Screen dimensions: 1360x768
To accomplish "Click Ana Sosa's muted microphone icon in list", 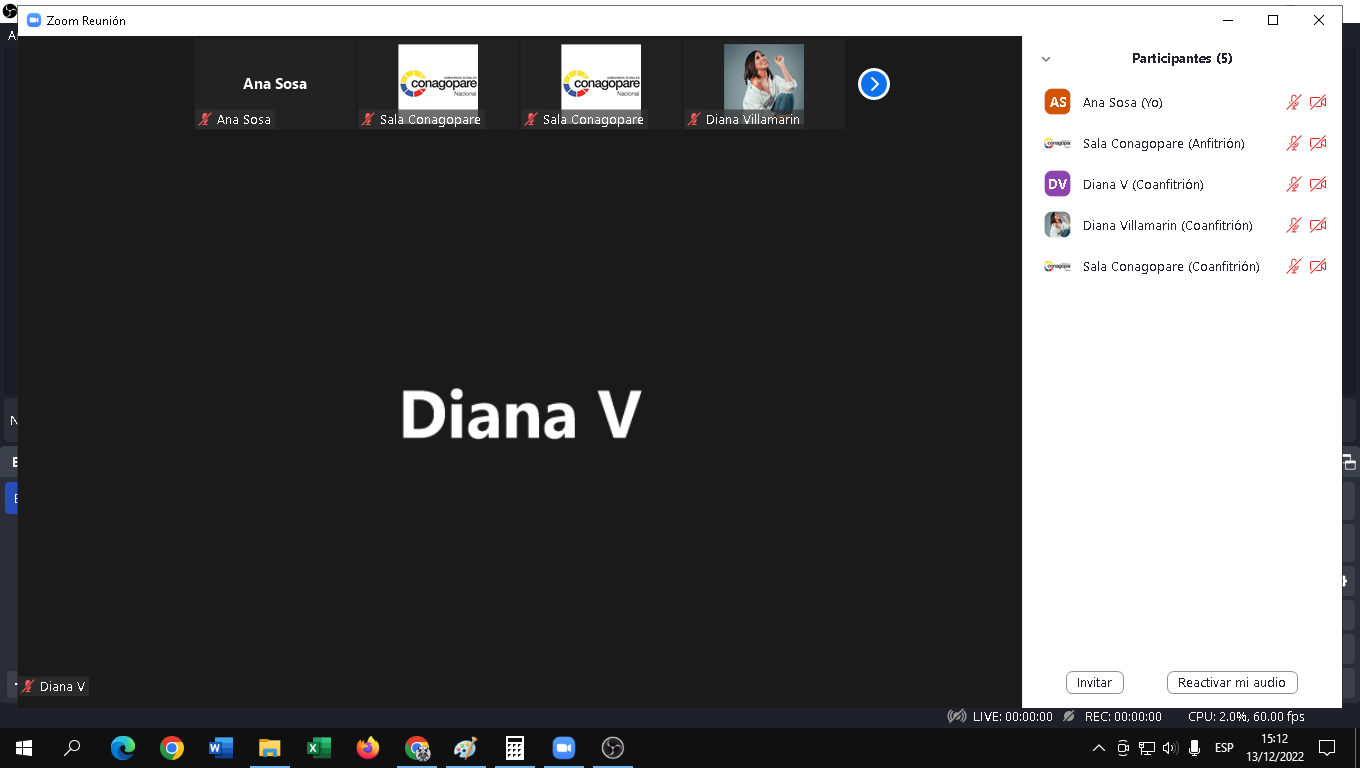I will click(1293, 102).
